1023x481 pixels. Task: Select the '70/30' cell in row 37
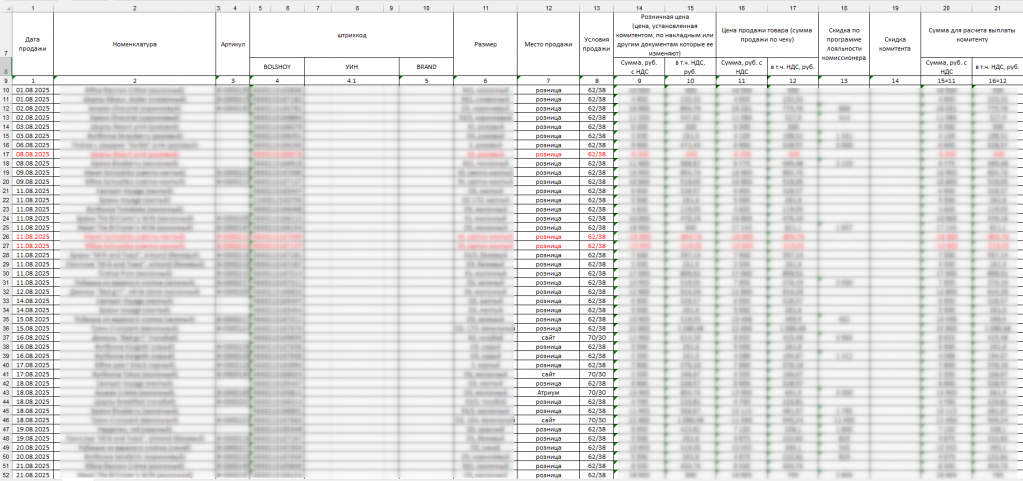click(x=596, y=338)
